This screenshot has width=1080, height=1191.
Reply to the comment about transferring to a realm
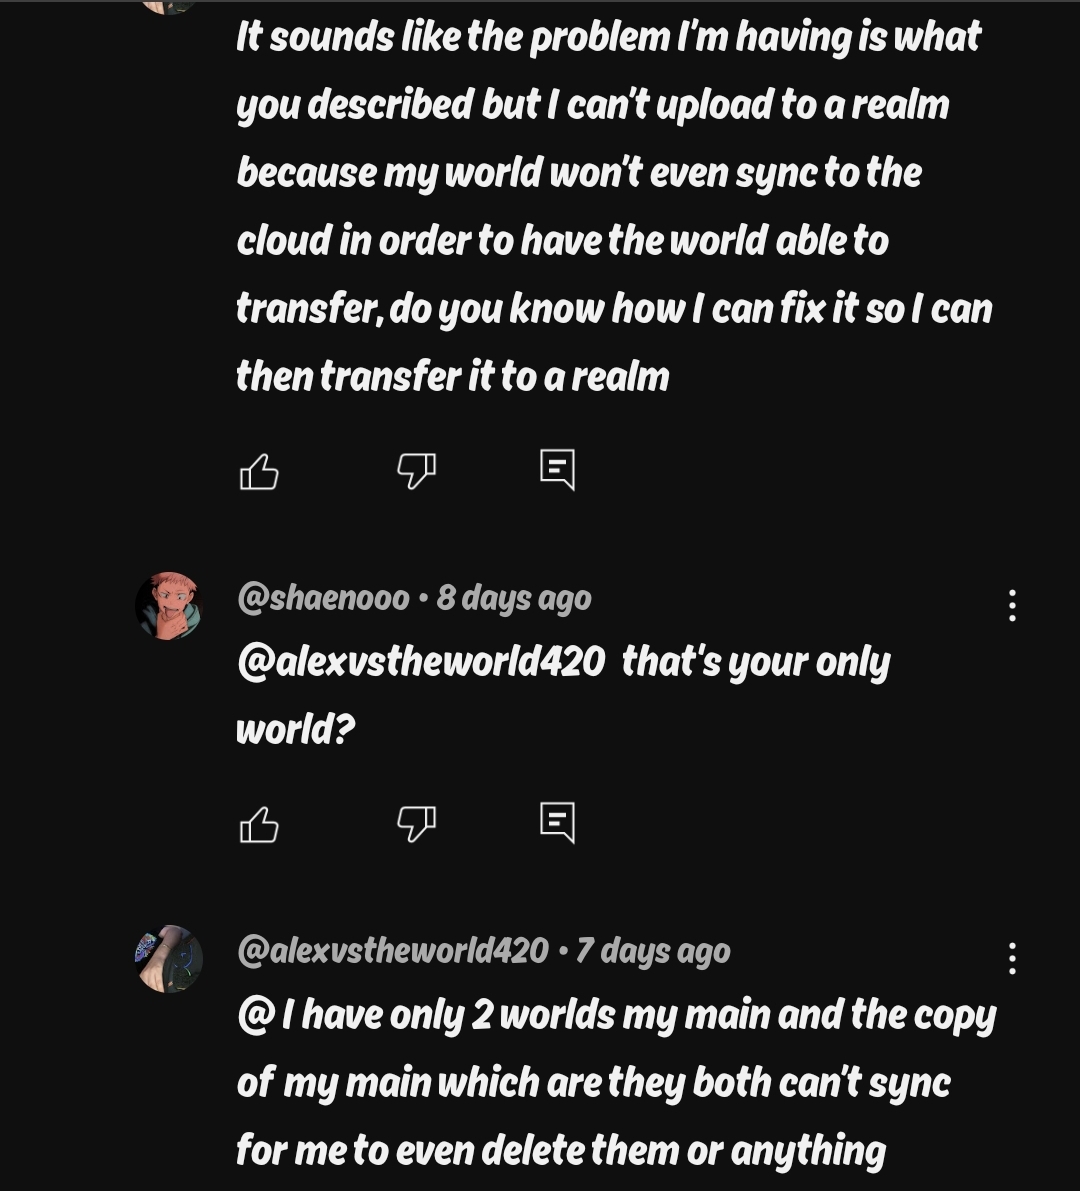(557, 469)
